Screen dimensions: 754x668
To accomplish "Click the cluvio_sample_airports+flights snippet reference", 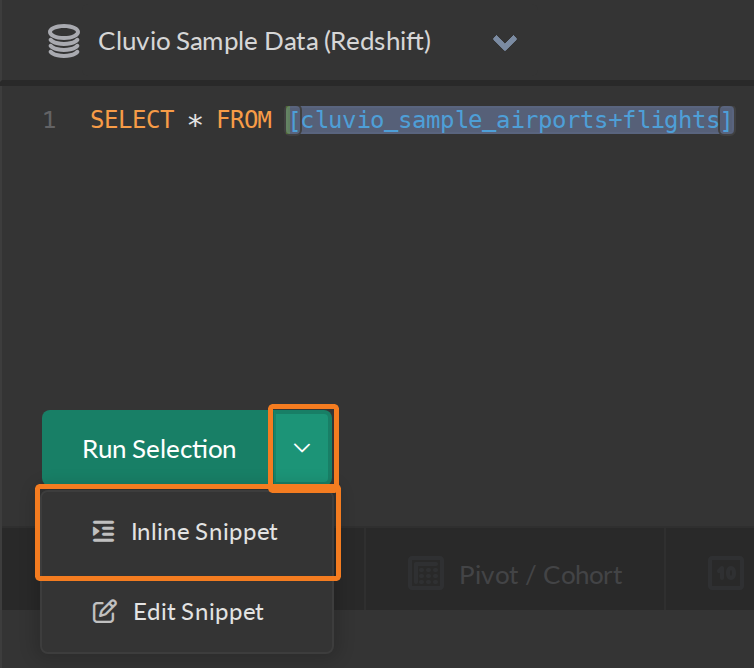I will point(510,120).
